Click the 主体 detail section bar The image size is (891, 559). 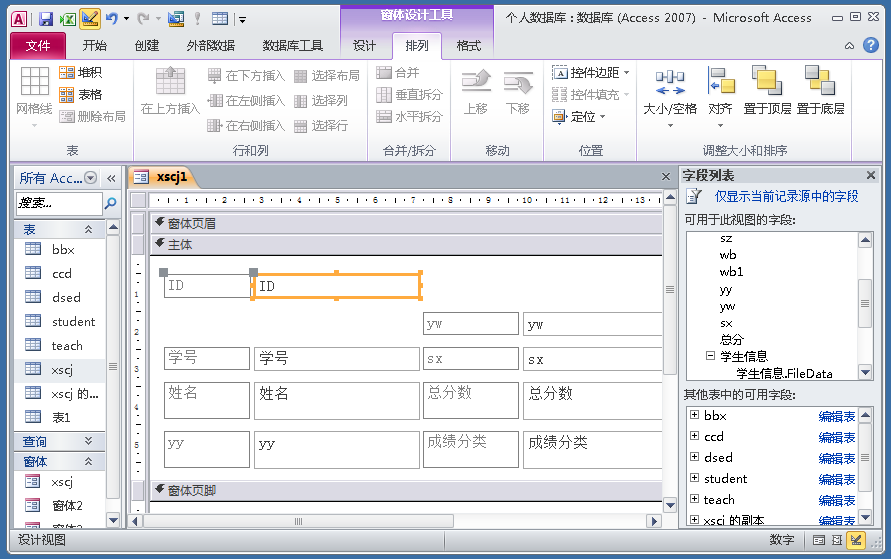(x=406, y=245)
